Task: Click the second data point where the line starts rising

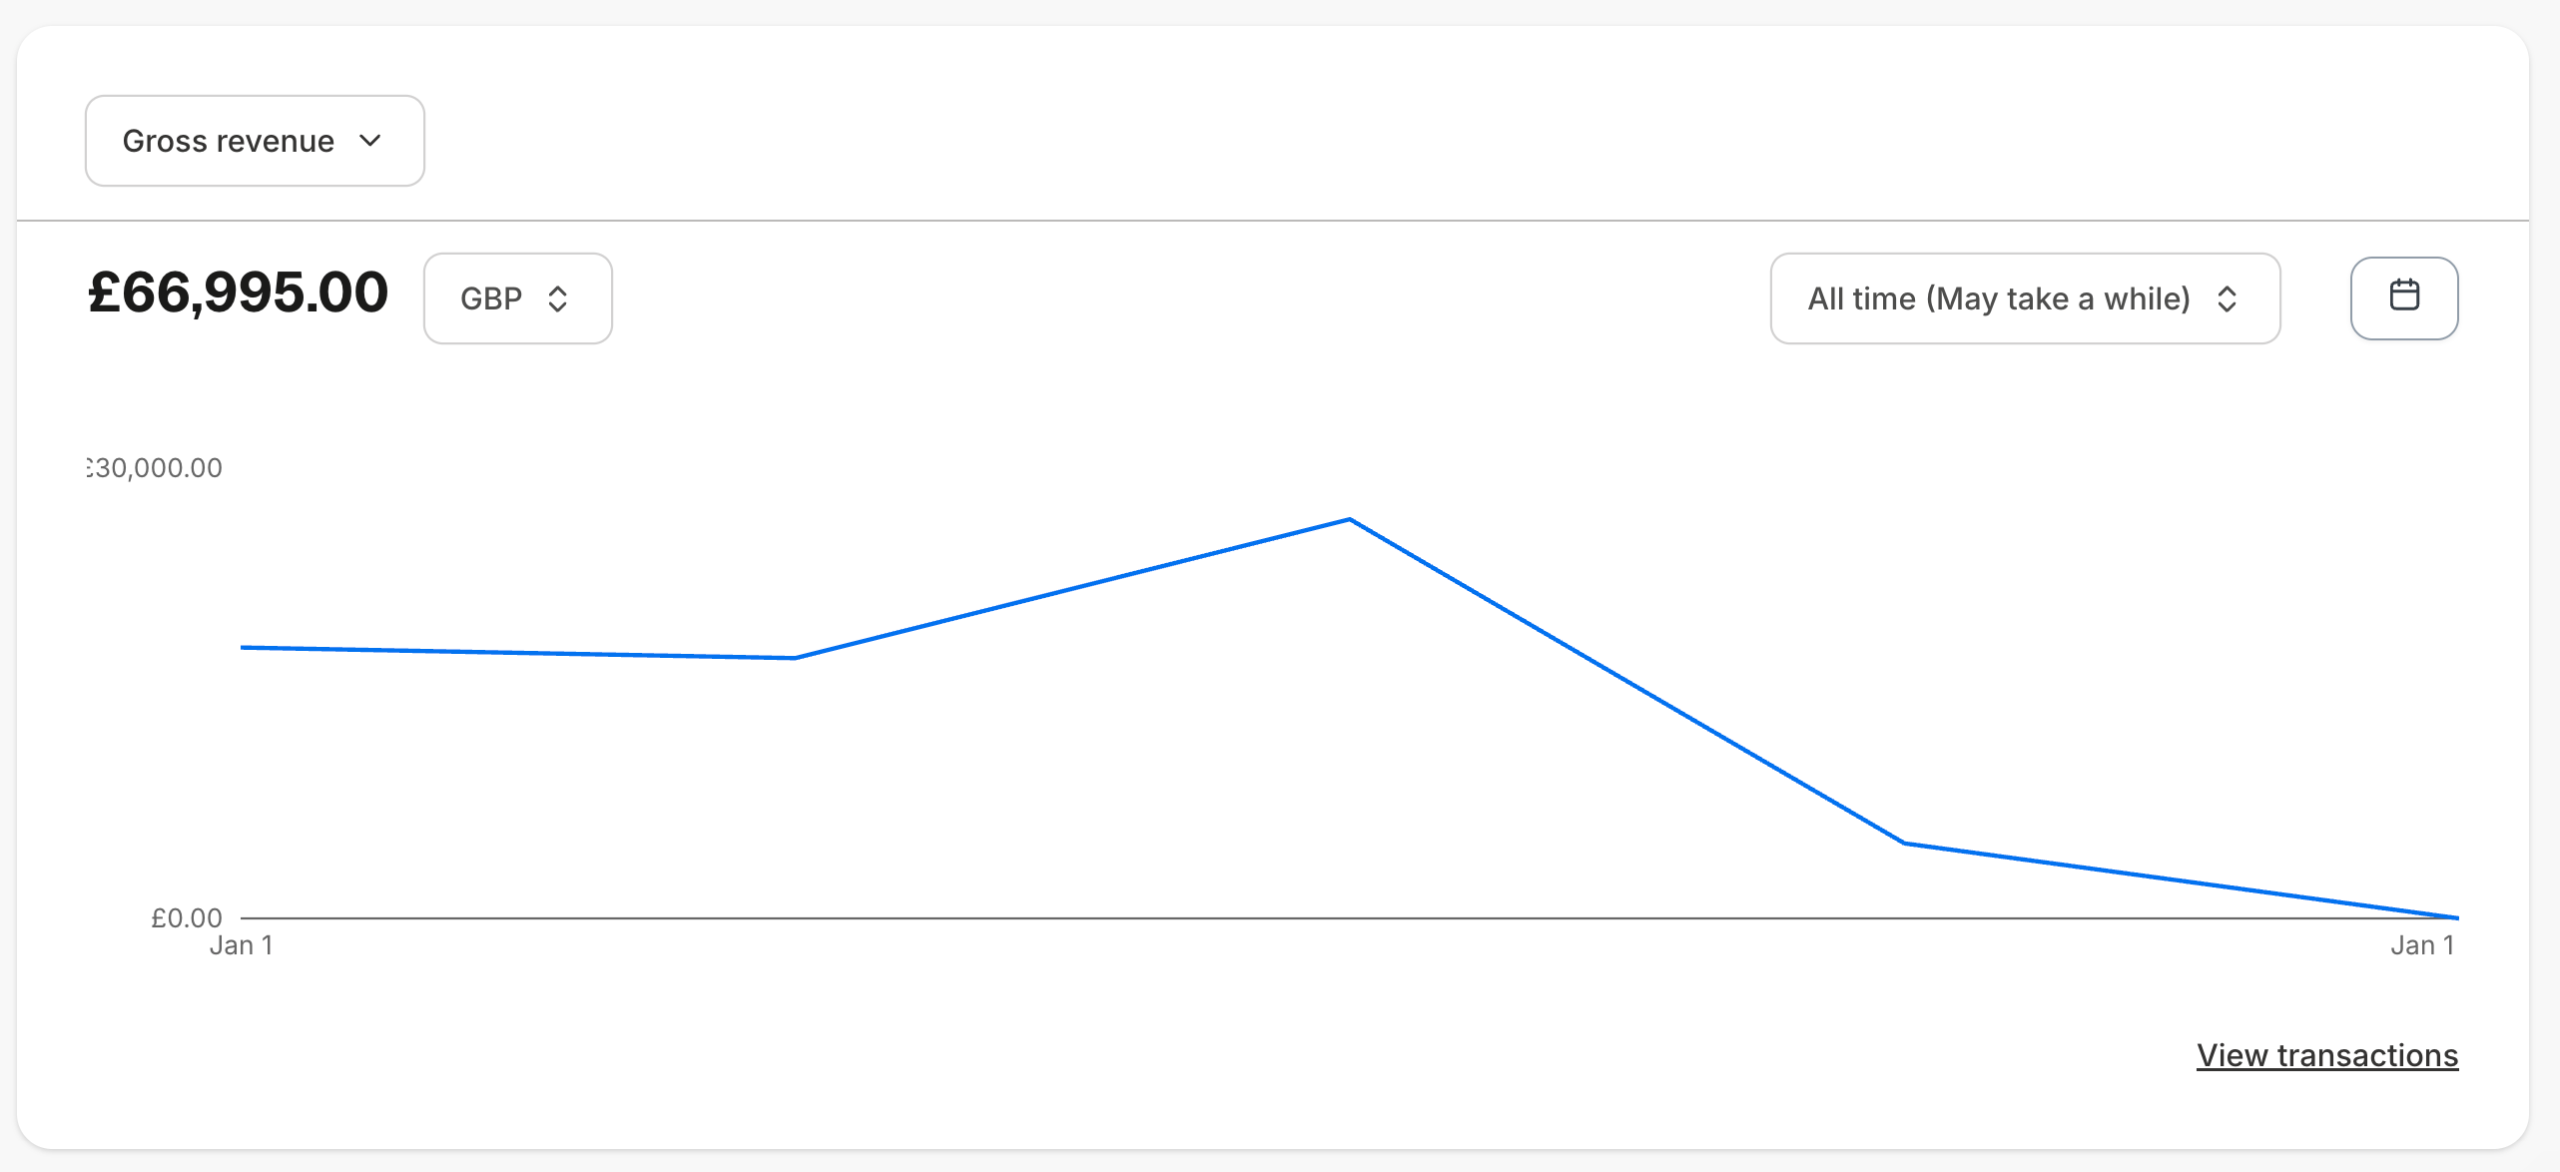Action: pos(795,658)
